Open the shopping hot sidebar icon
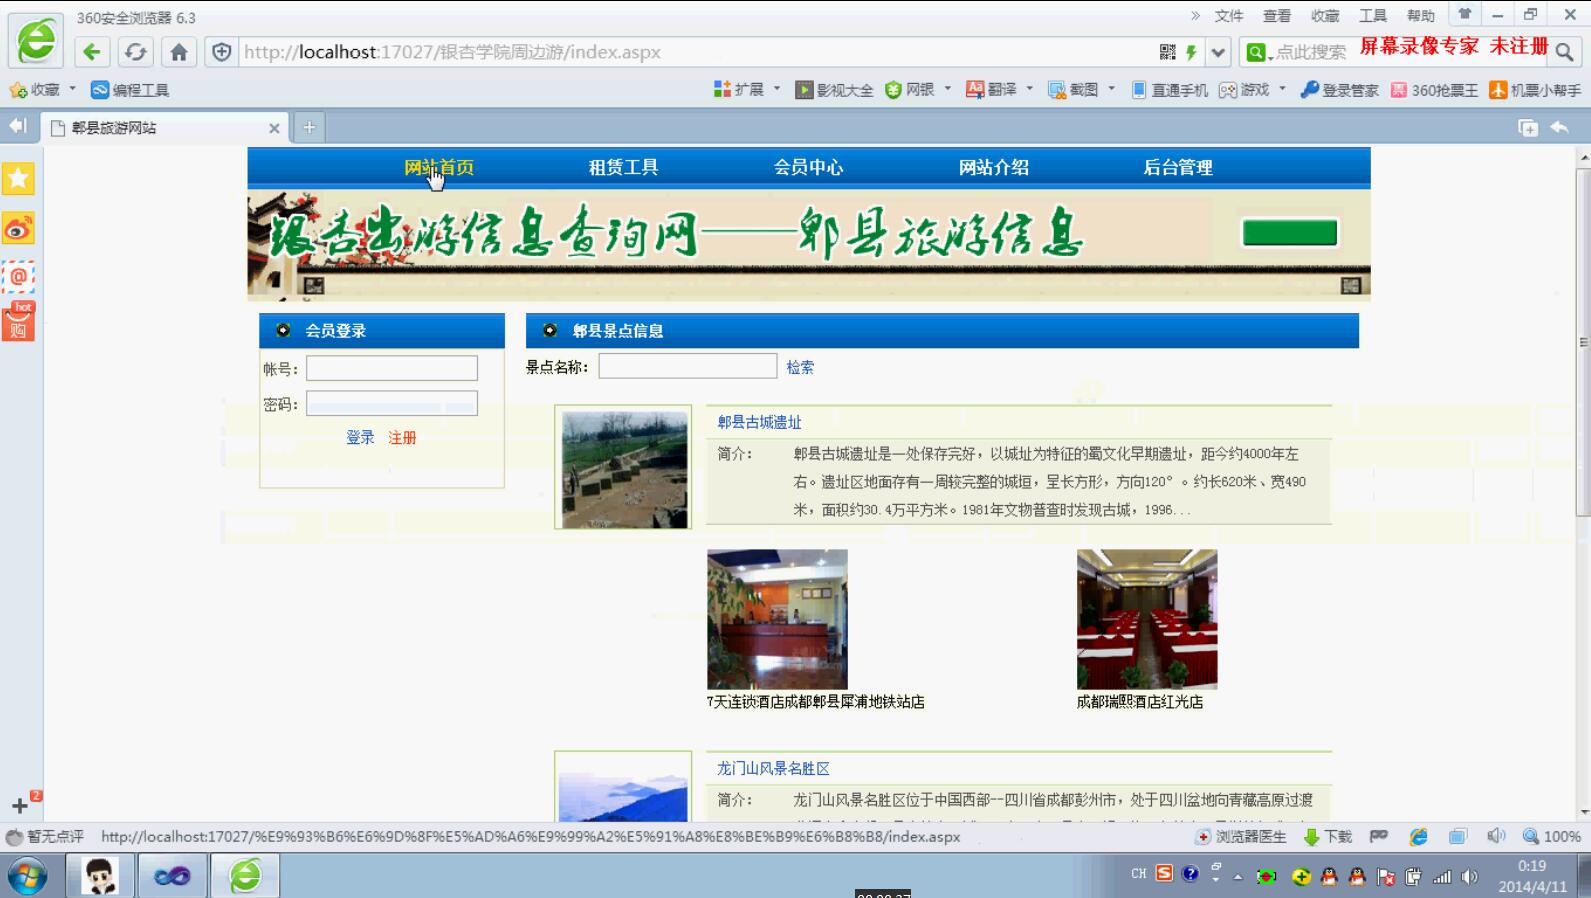 18,322
